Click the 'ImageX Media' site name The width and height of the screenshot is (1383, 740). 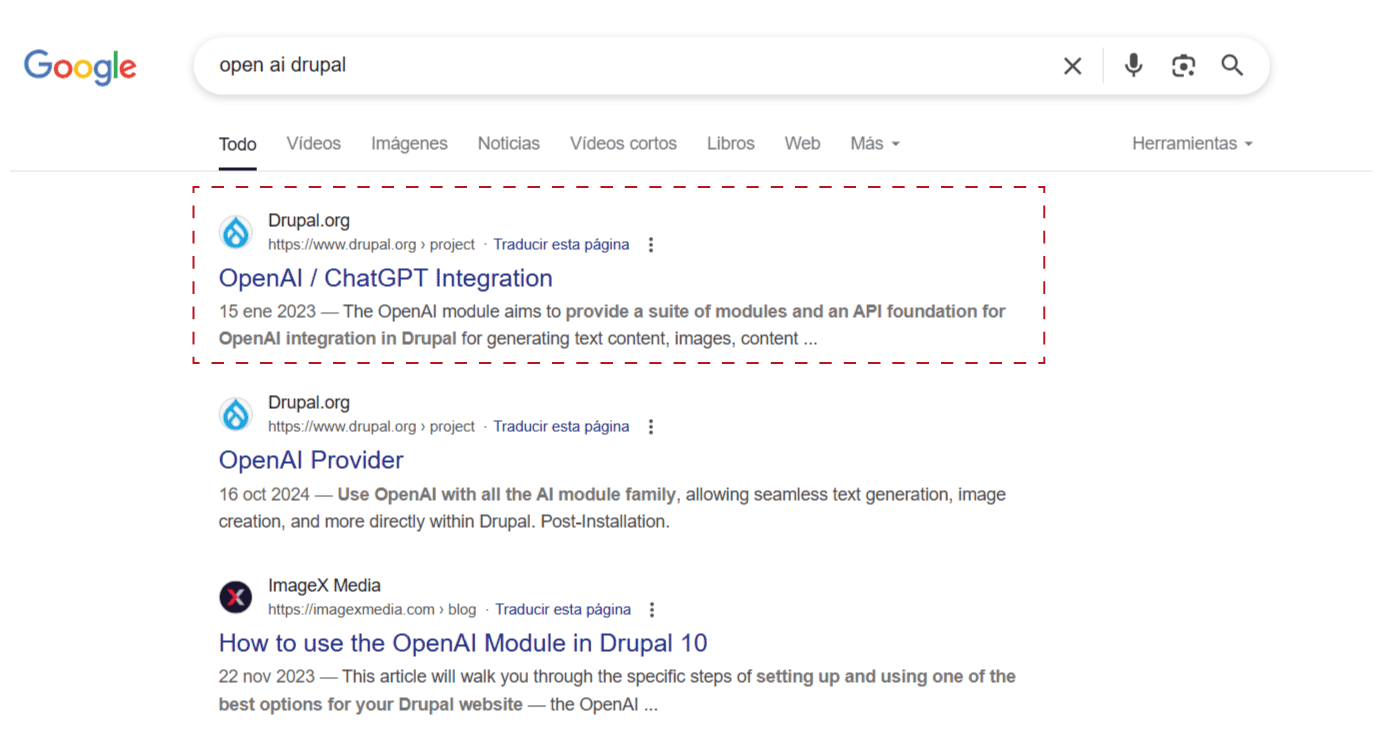coord(324,586)
